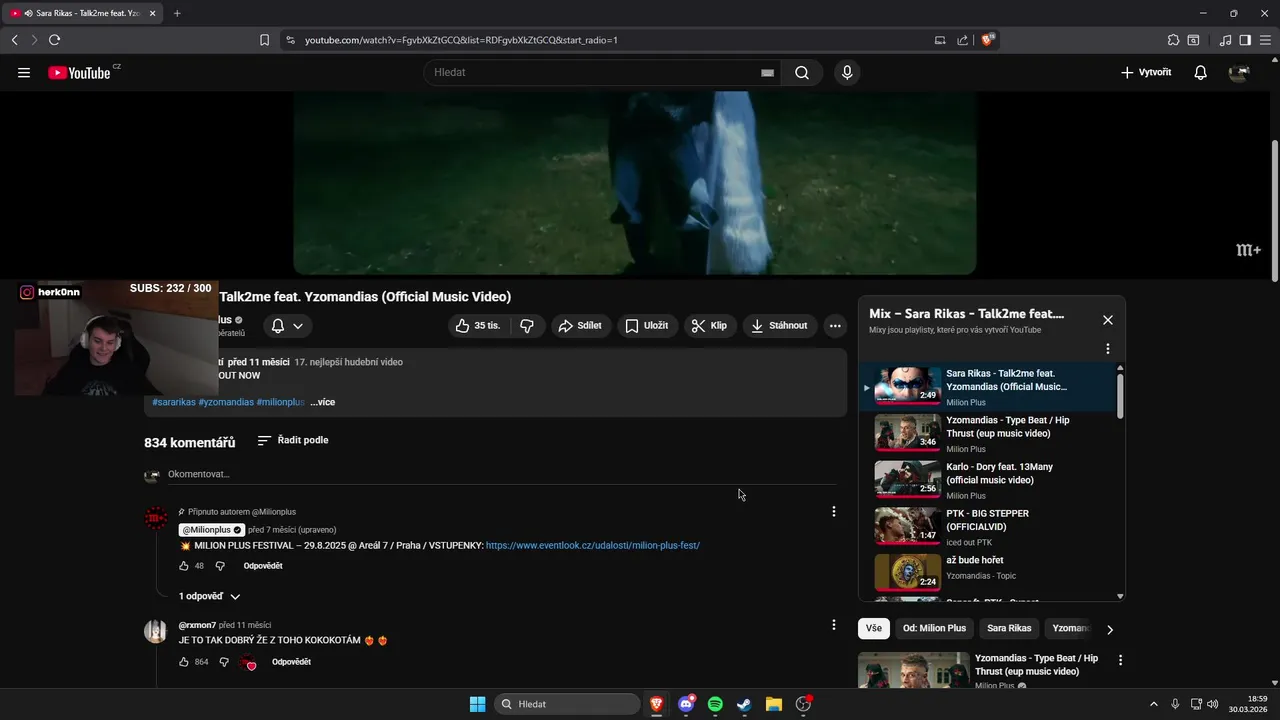Dislike the video

(x=527, y=326)
